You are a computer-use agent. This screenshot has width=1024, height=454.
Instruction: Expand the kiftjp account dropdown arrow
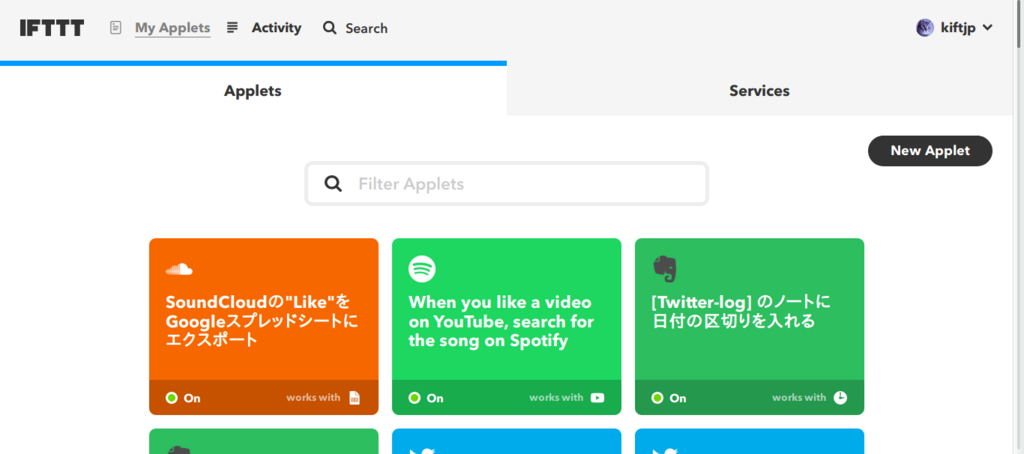point(988,28)
